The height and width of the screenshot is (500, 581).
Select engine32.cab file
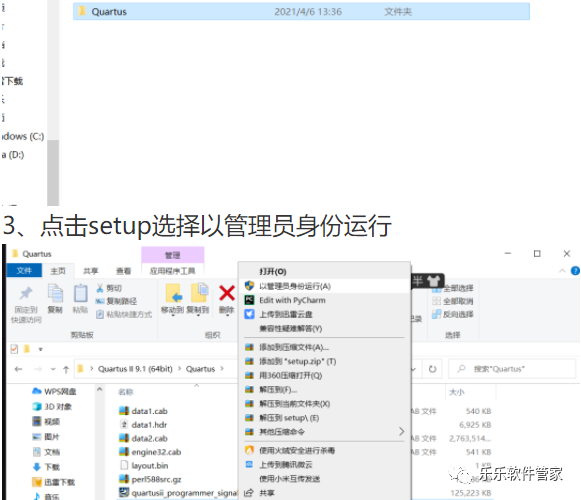(150, 452)
